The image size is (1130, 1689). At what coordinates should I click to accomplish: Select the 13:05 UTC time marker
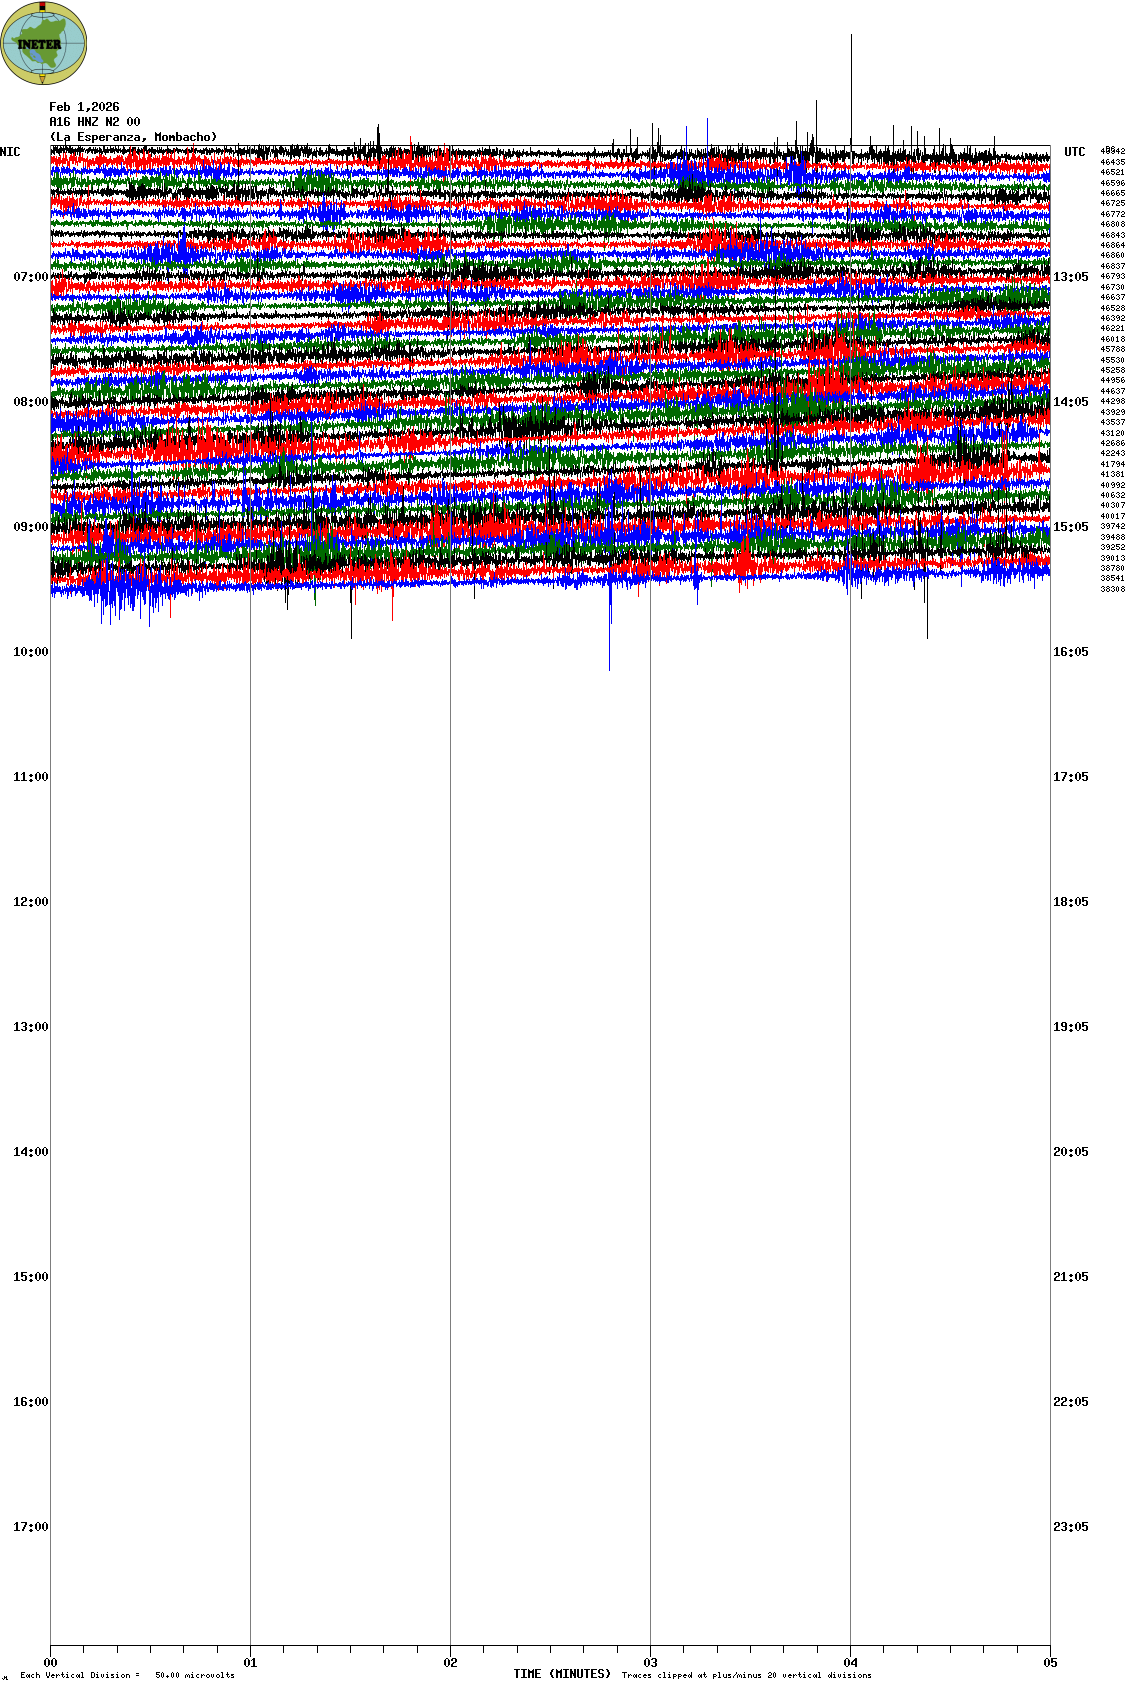point(1070,277)
